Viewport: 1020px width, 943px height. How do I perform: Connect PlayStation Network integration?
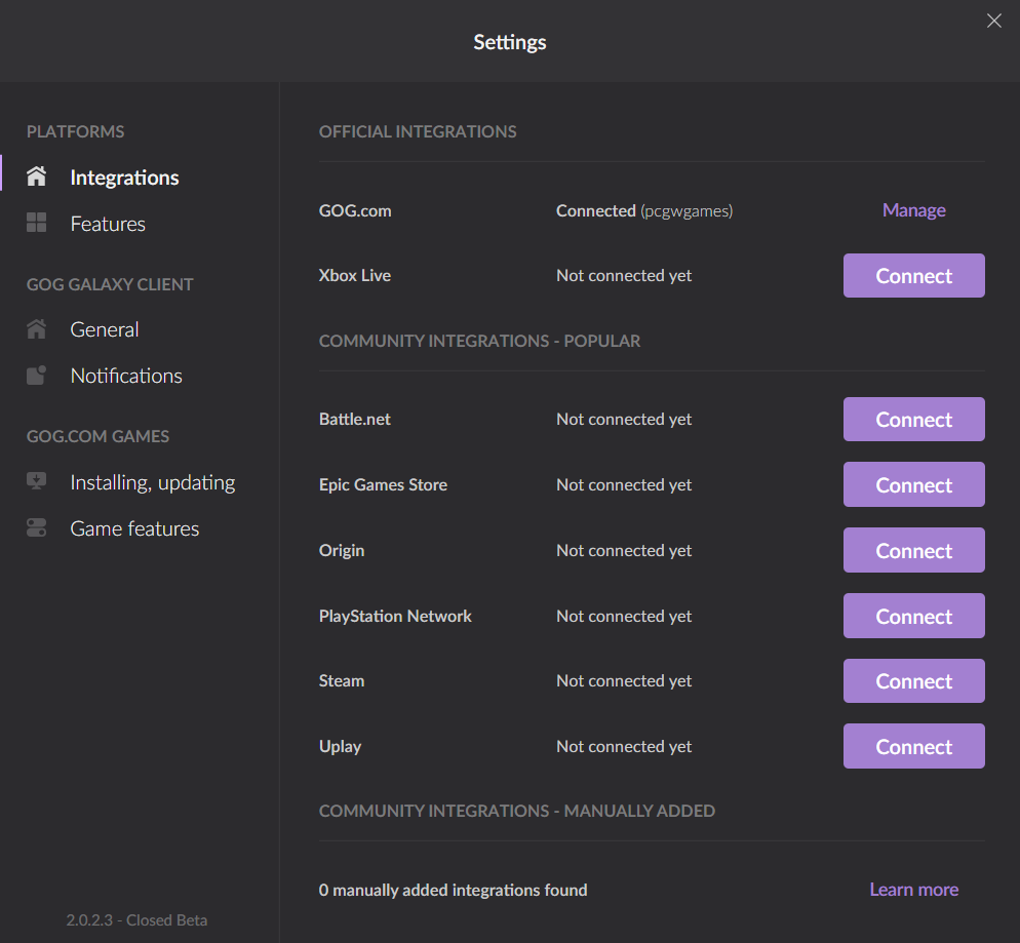(x=913, y=616)
